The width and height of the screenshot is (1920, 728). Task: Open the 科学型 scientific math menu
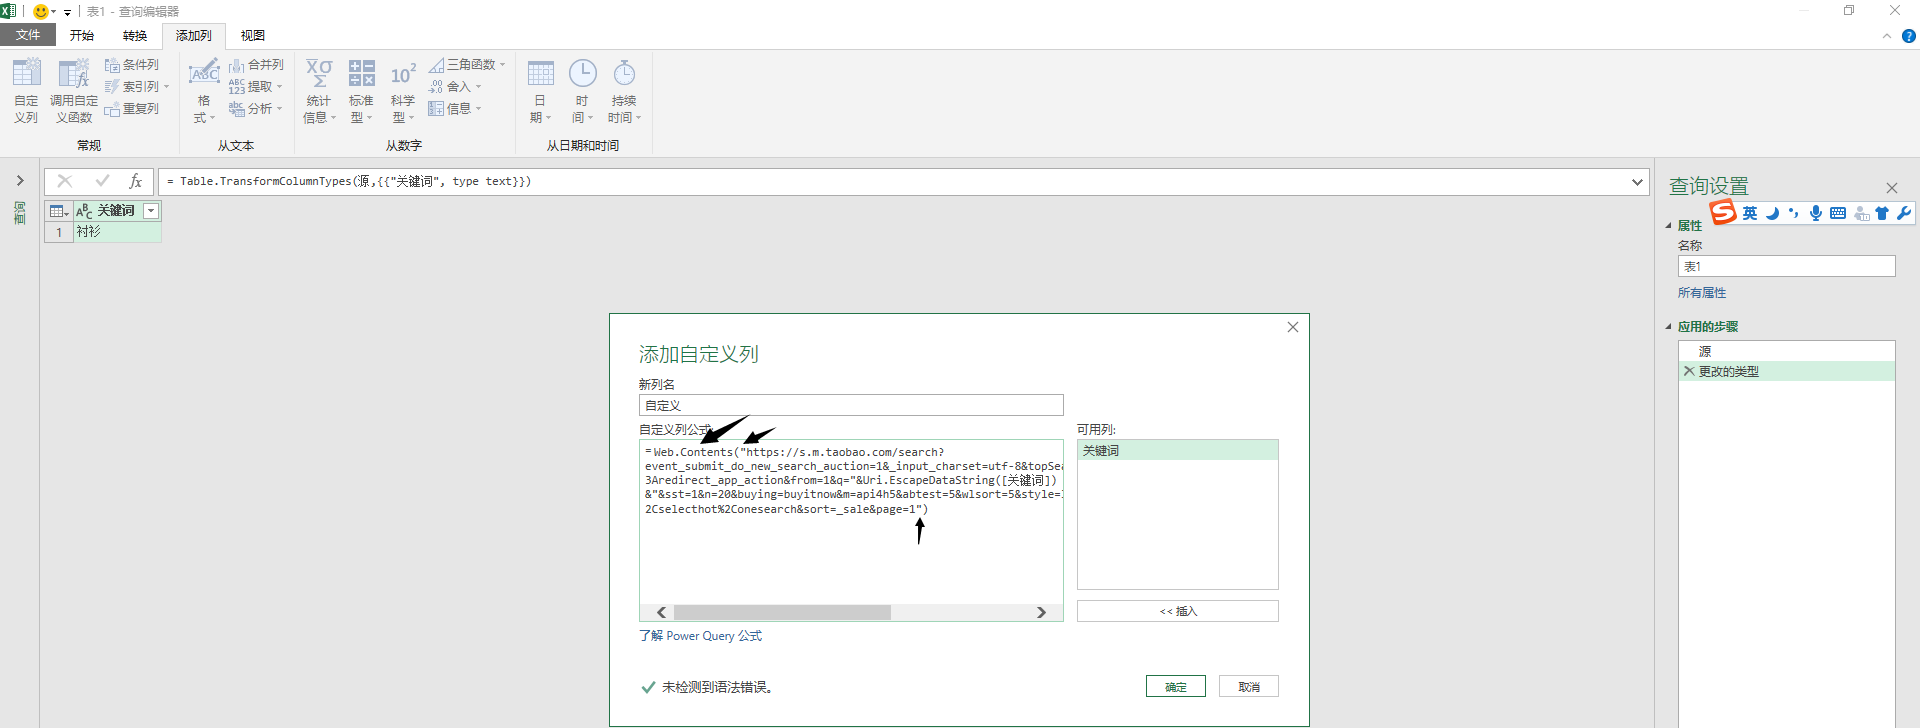(403, 90)
